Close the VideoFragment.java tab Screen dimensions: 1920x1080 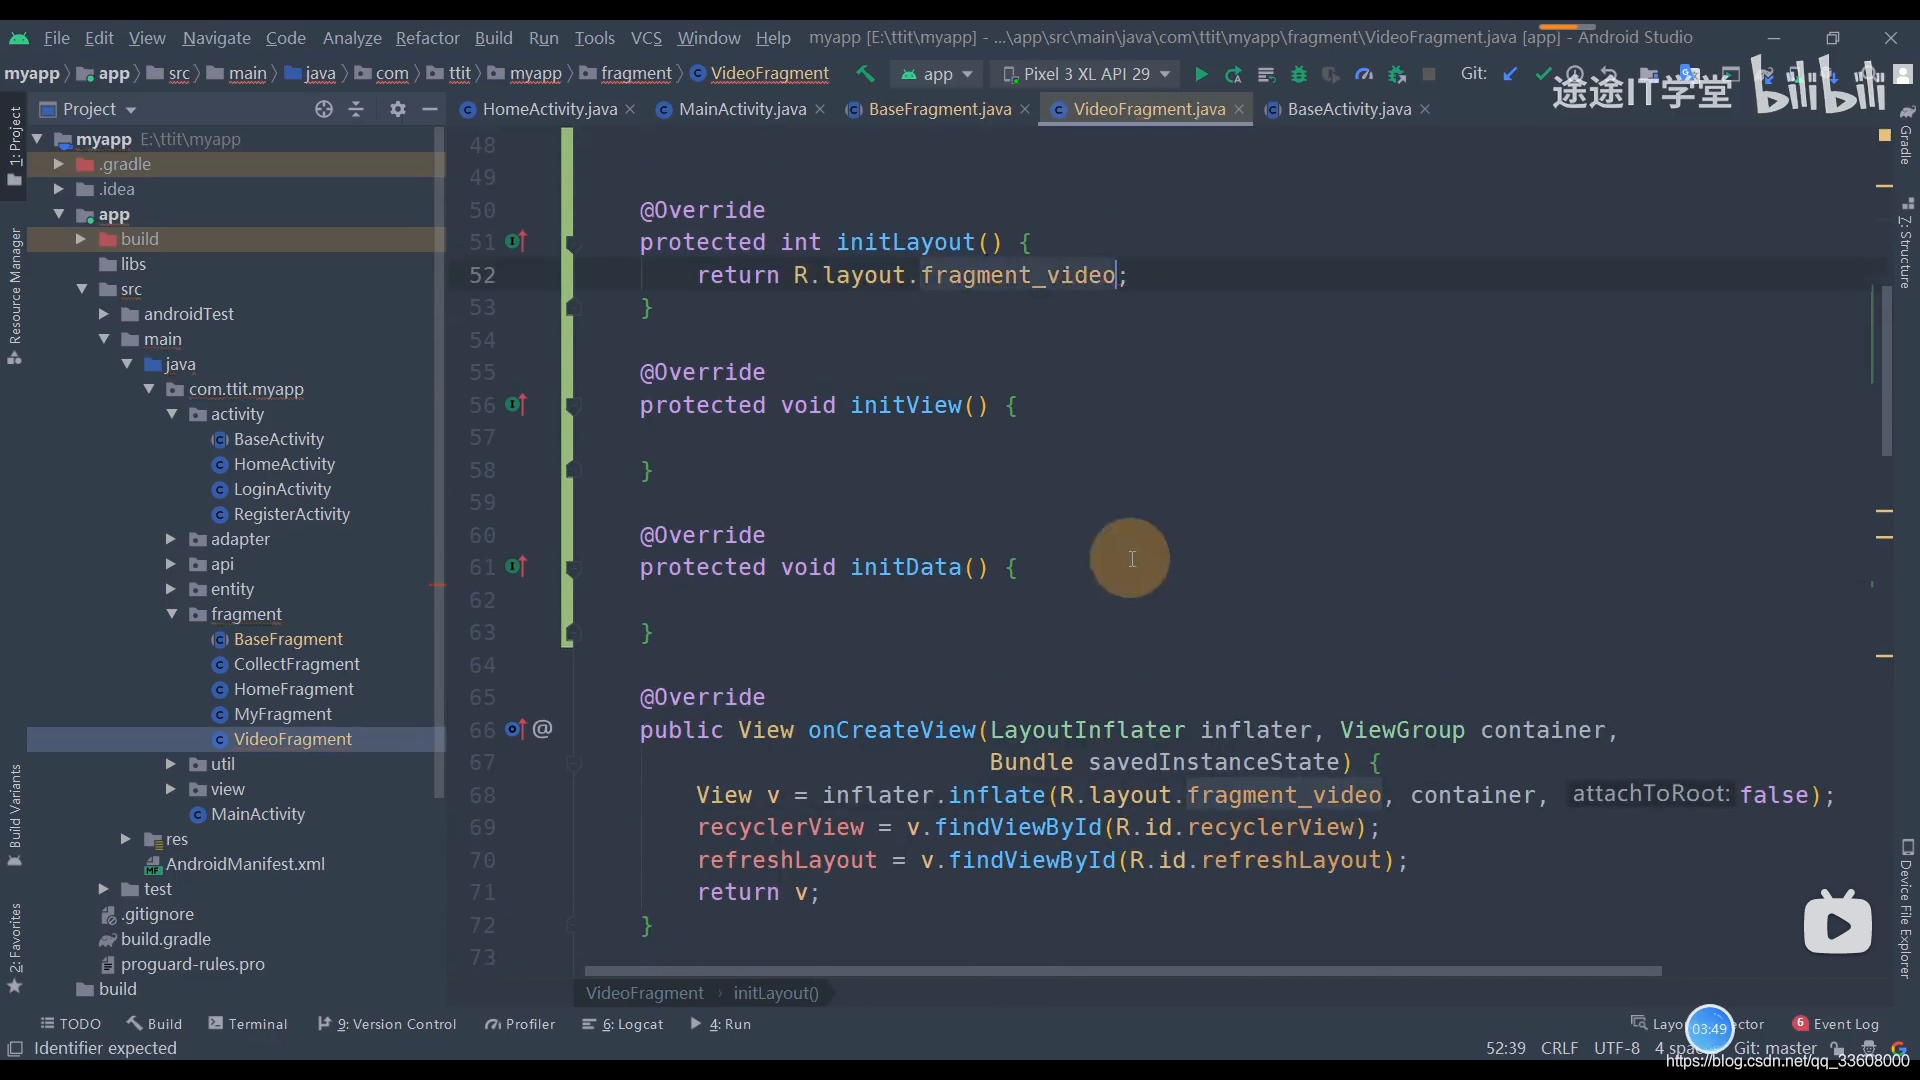point(1239,109)
